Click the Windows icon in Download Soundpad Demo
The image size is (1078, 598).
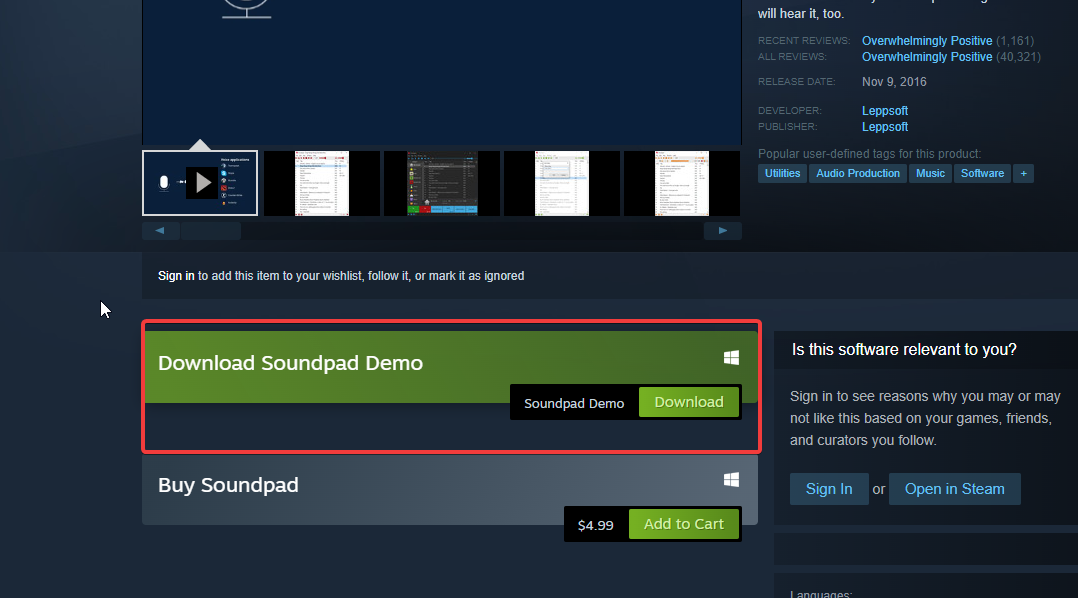(732, 357)
